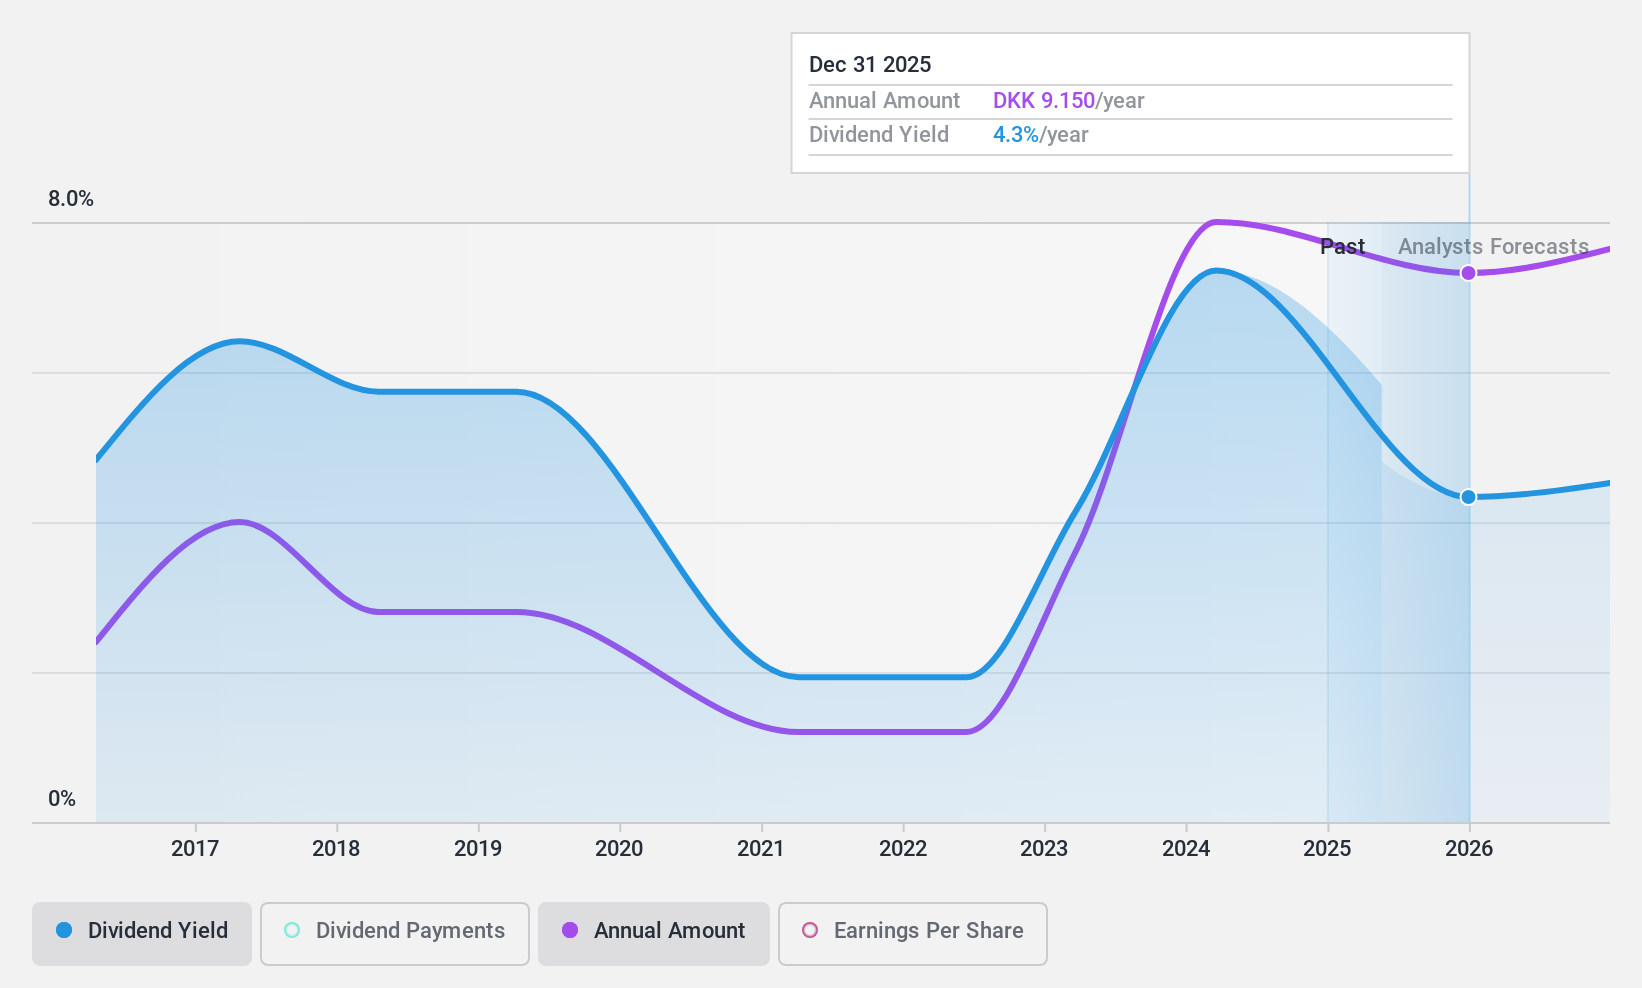1642x988 pixels.
Task: Click the 2023 axis label
Action: [x=1044, y=849]
